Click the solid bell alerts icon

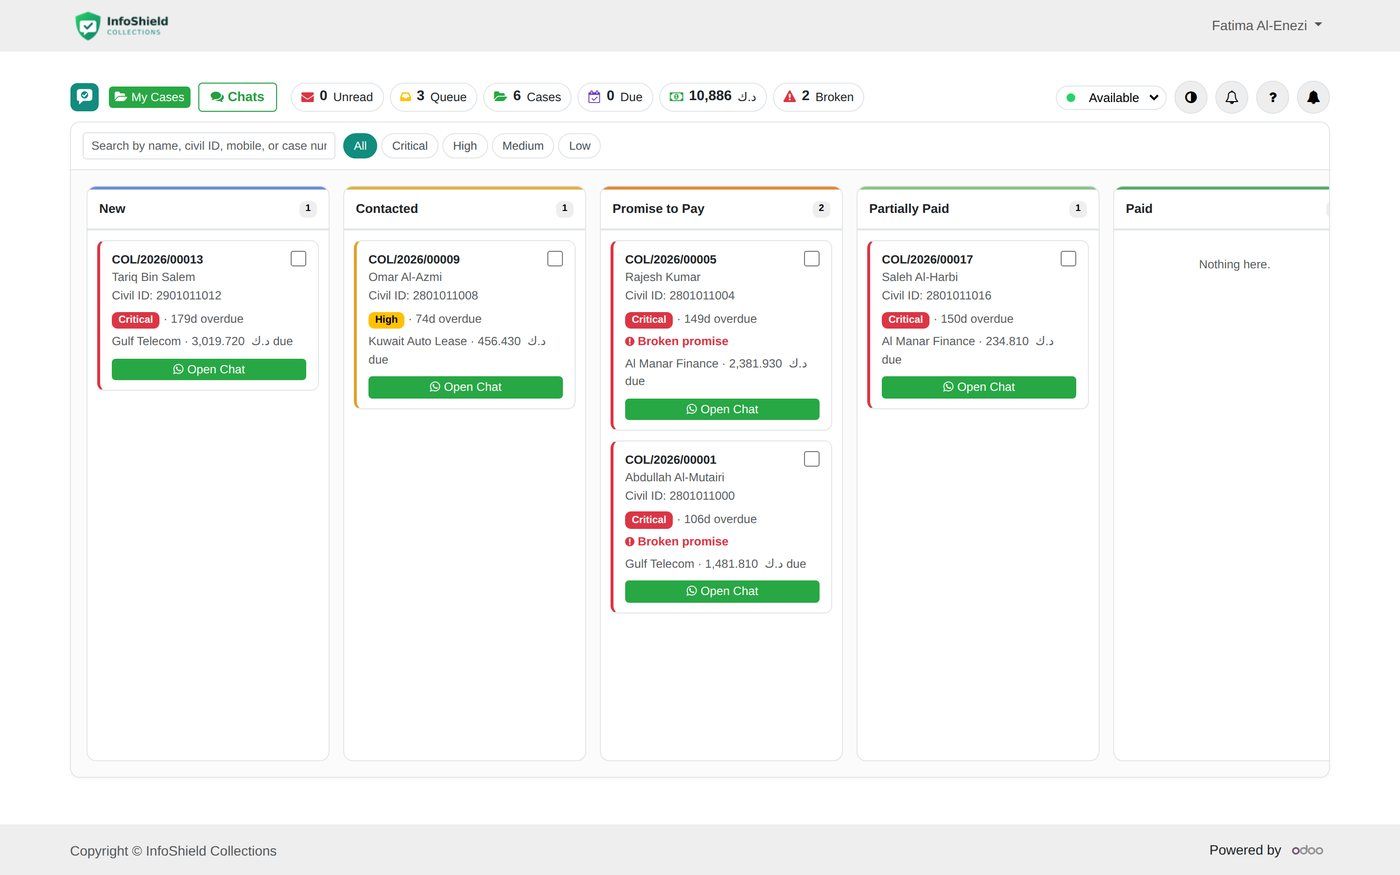(1313, 97)
